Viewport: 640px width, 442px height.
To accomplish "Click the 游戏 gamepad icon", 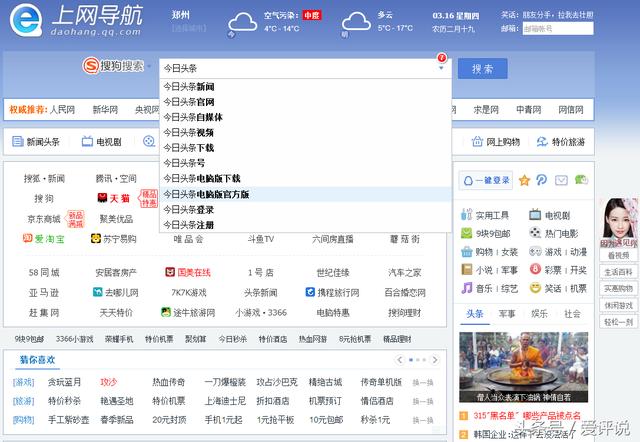I will coord(535,251).
